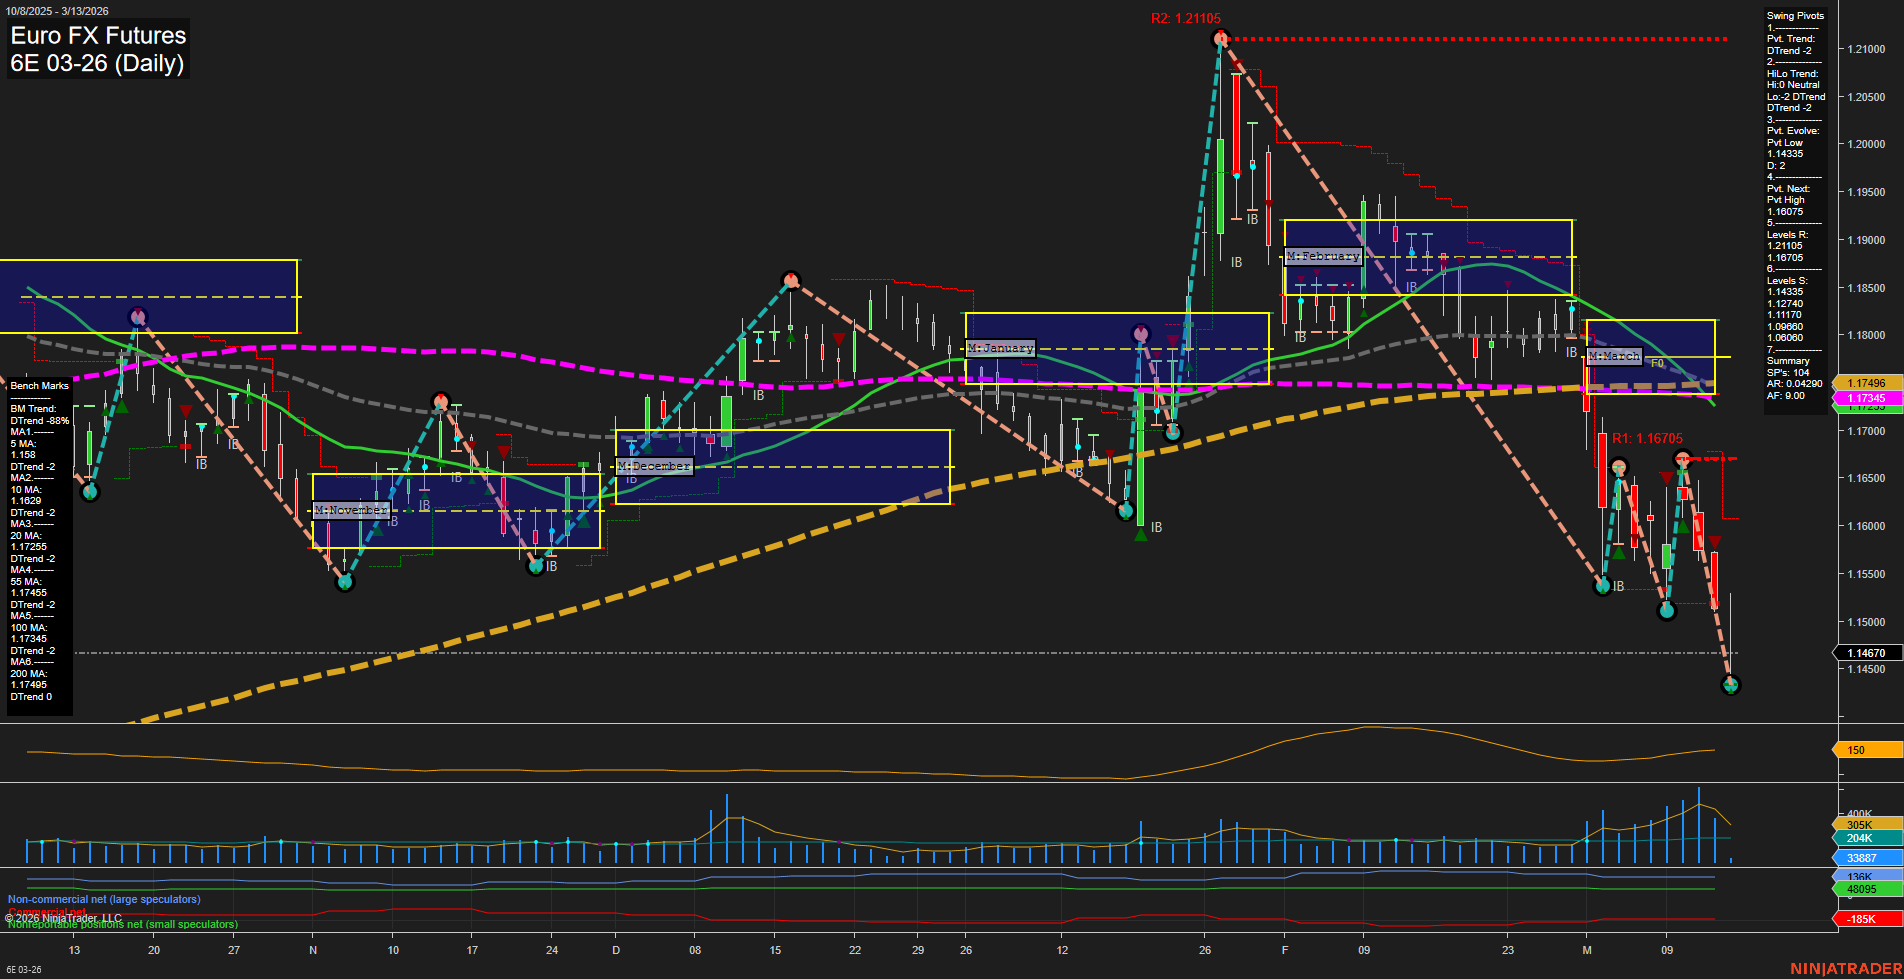Viewport: 1904px width, 979px height.
Task: Click the Euro FX Futures 6E 03-26 chart title
Action: pos(97,50)
